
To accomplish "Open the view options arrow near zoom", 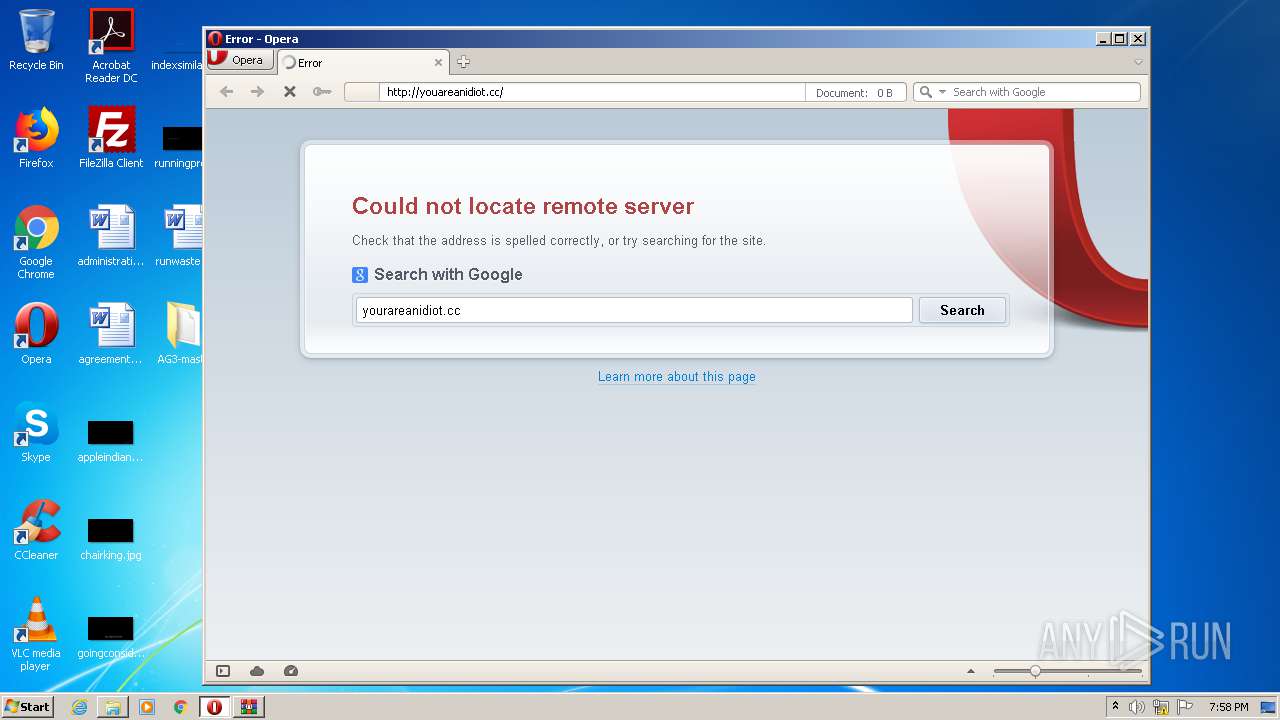I will [x=970, y=671].
